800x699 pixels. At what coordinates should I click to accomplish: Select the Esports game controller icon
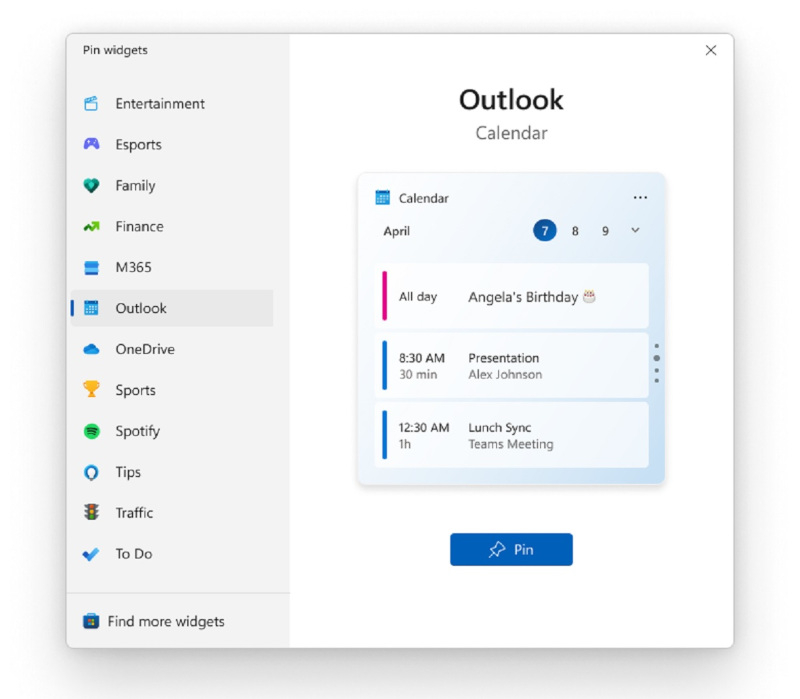pos(91,144)
